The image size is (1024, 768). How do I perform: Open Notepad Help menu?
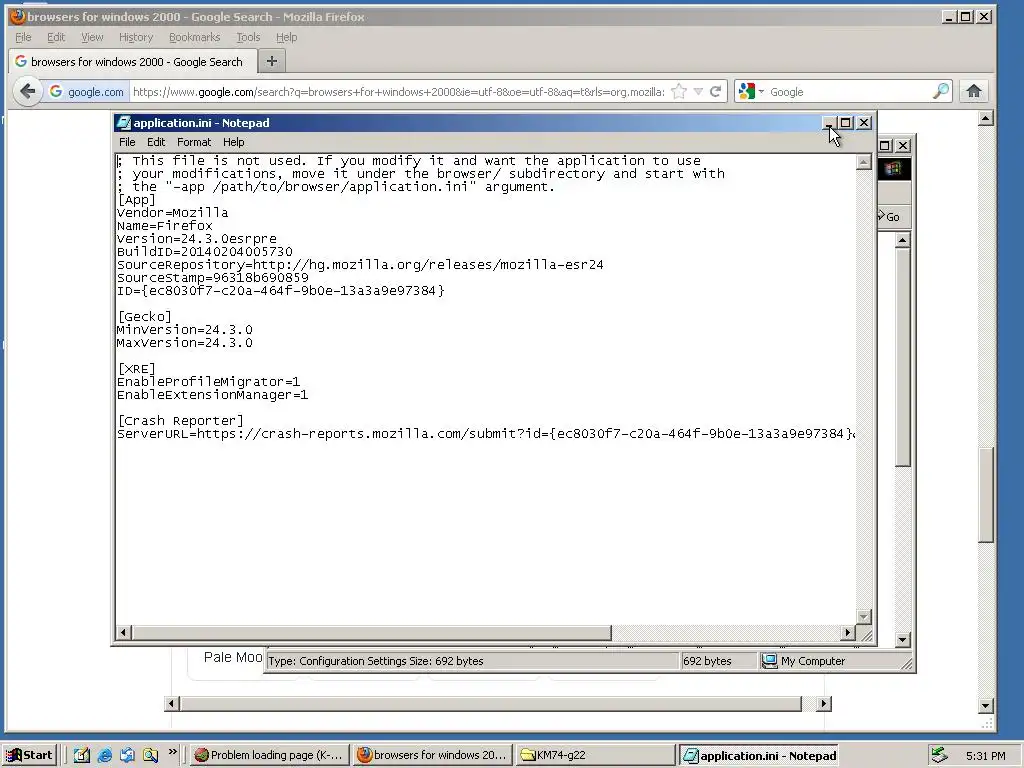(x=233, y=142)
